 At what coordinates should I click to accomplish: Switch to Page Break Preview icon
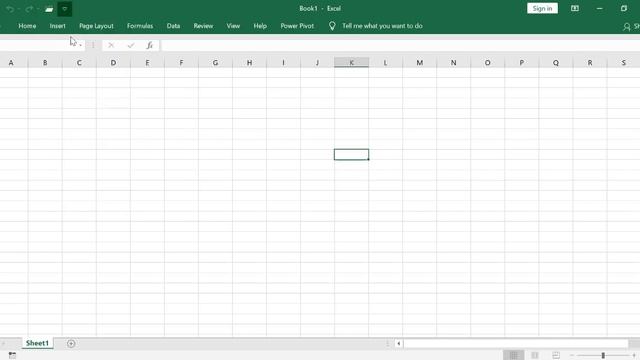click(x=556, y=356)
